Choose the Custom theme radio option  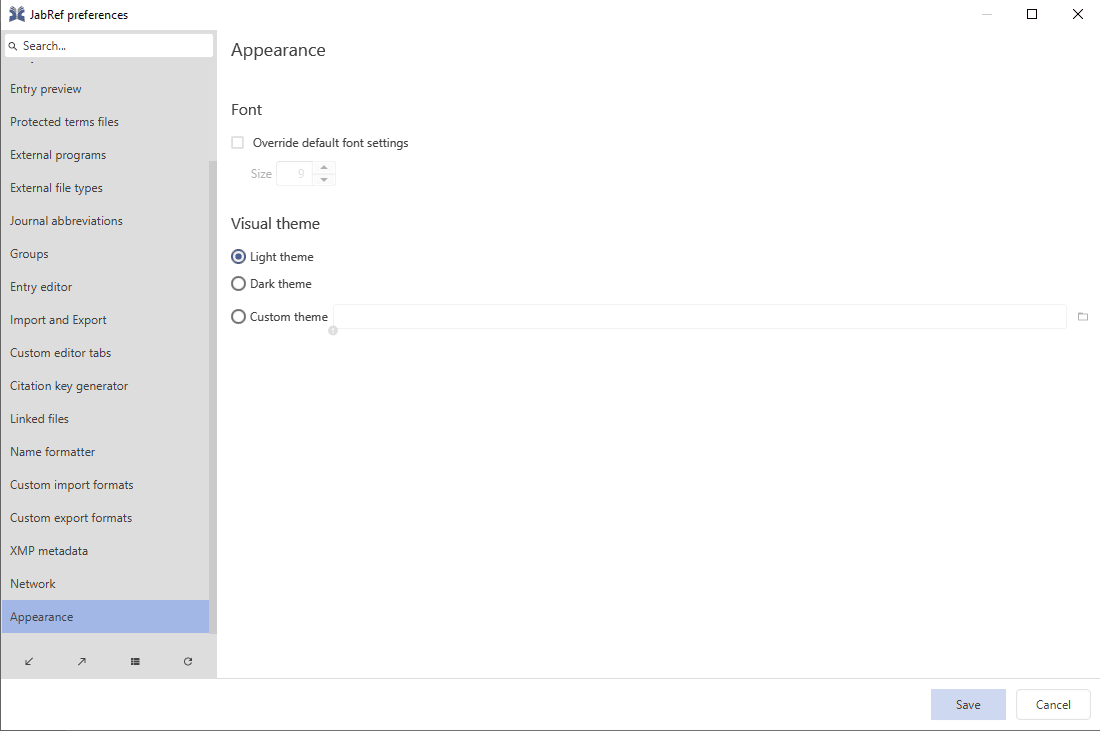click(x=239, y=317)
